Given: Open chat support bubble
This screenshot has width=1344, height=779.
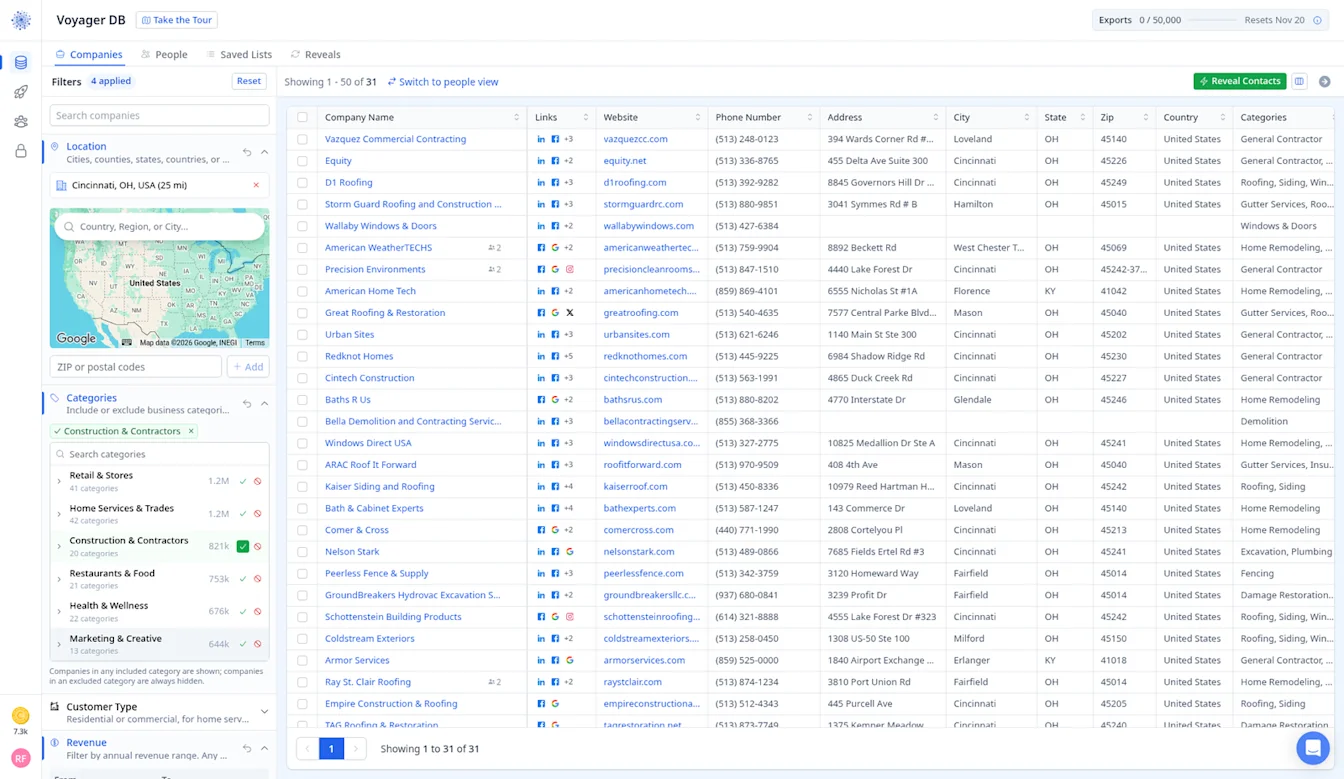Looking at the screenshot, I should click(1312, 747).
